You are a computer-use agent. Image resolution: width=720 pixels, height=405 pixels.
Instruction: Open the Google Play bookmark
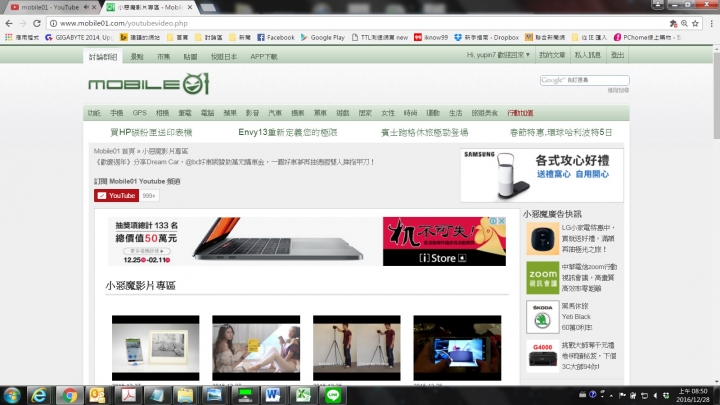tap(322, 37)
